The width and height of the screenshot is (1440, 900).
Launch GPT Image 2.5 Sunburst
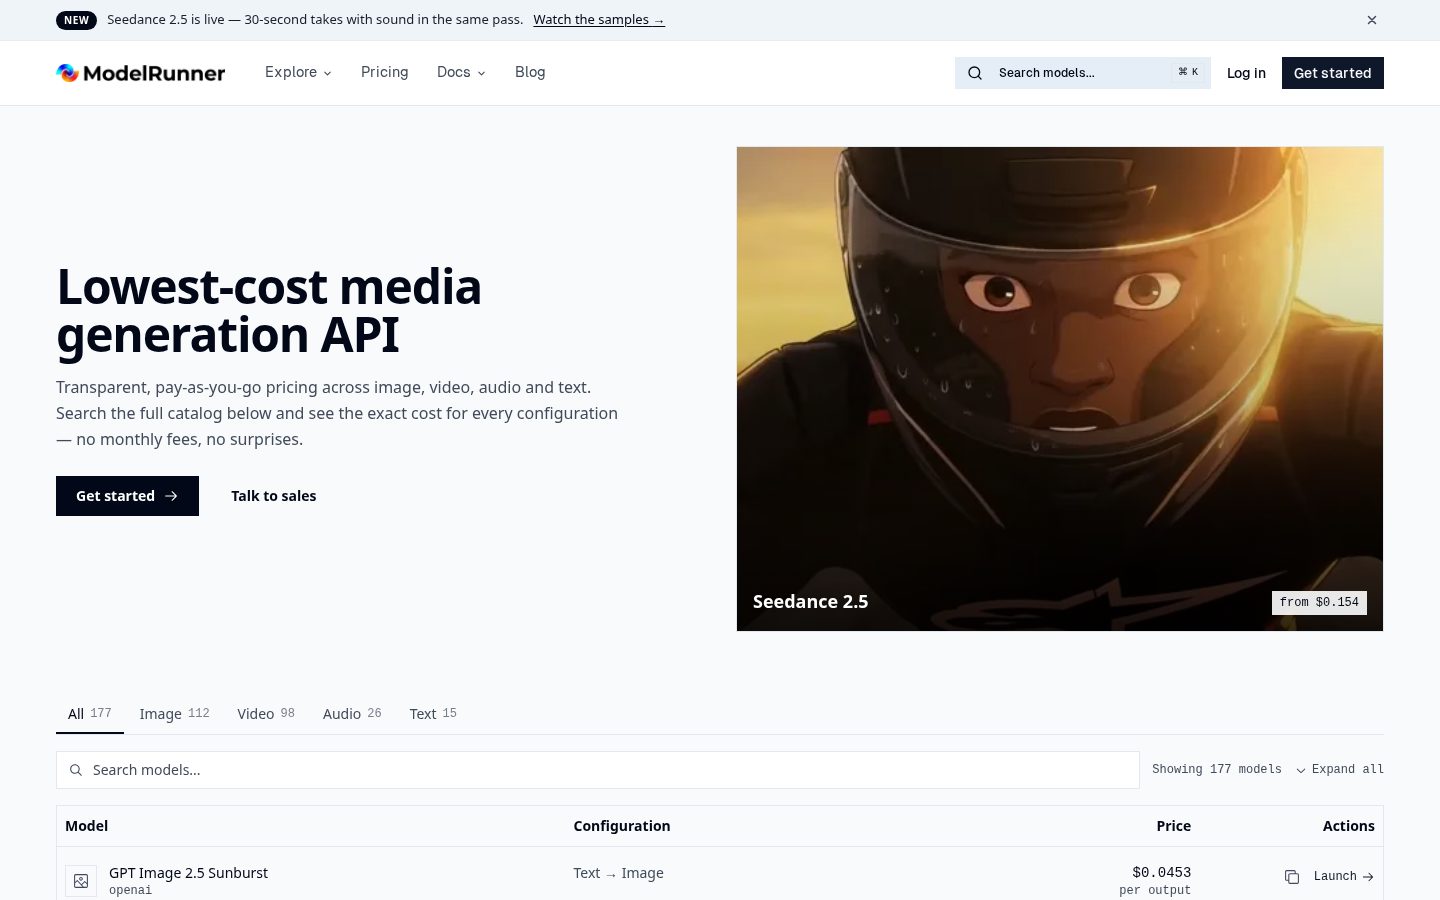[x=1344, y=877]
